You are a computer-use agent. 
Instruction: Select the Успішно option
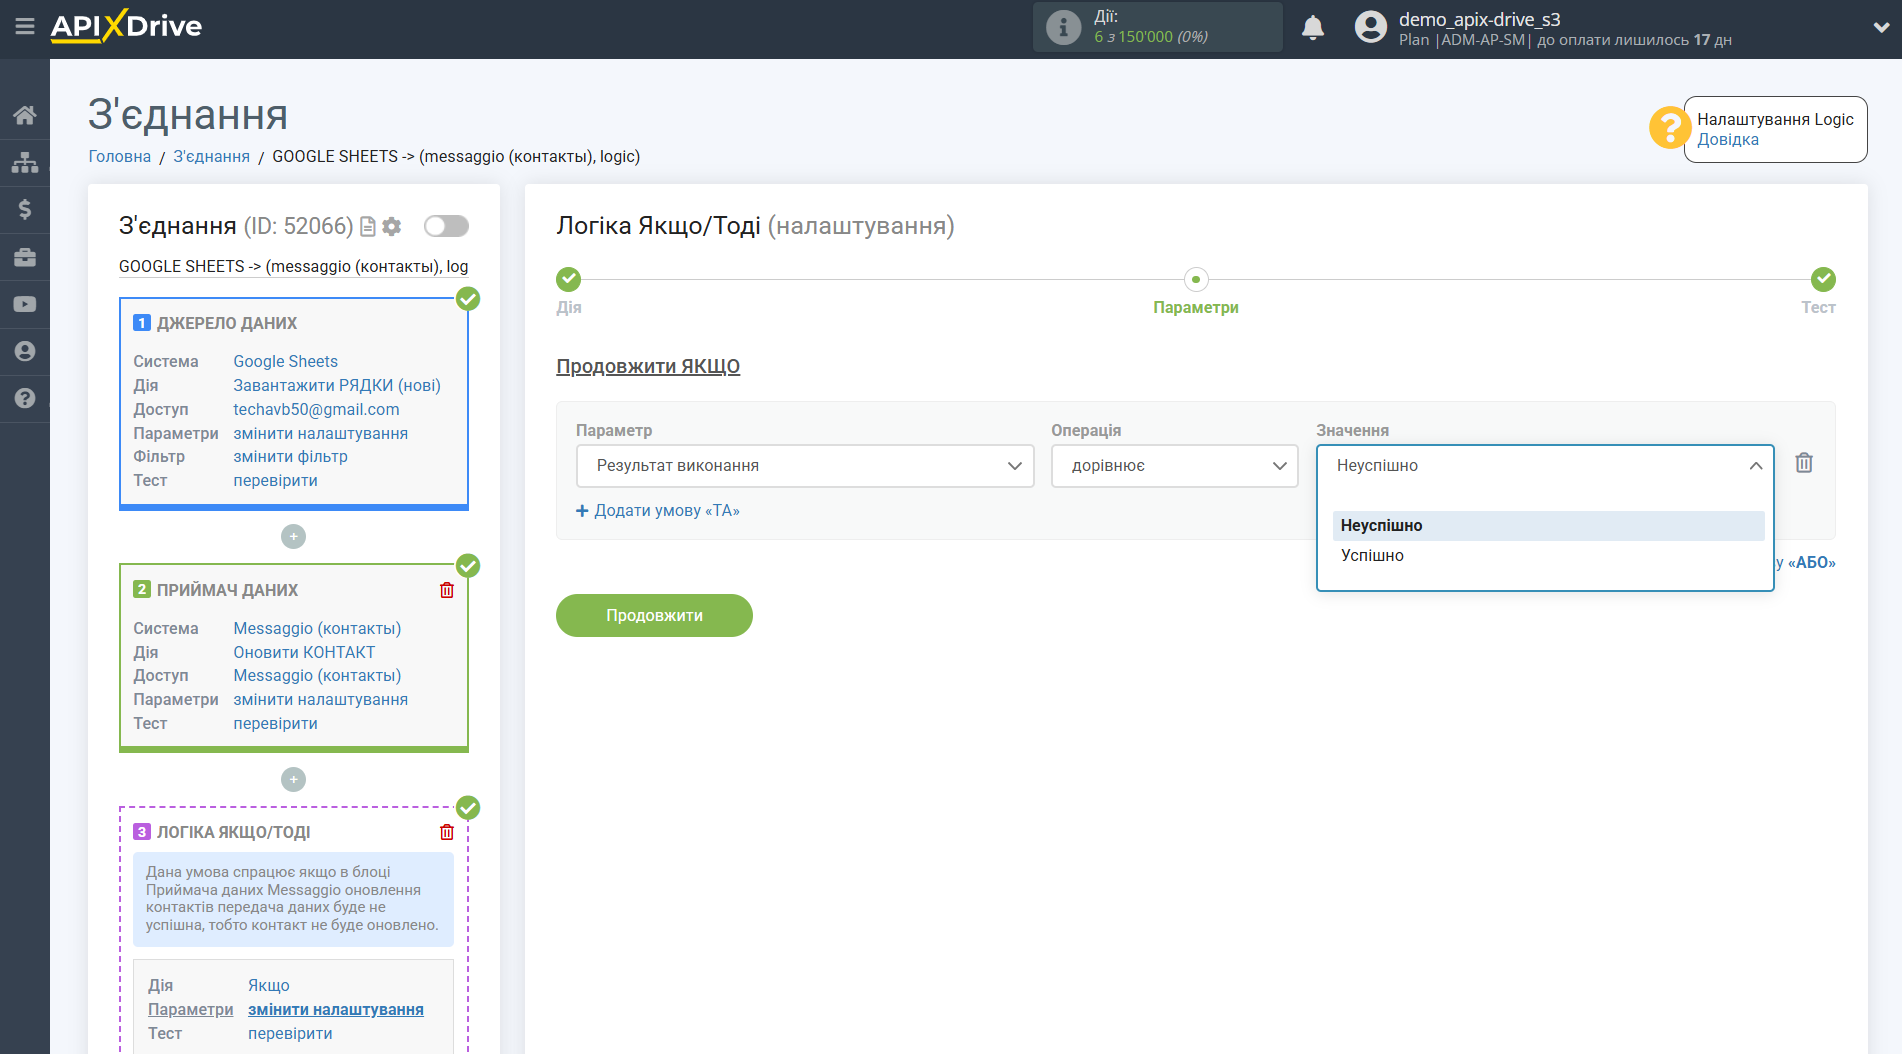pos(1372,556)
